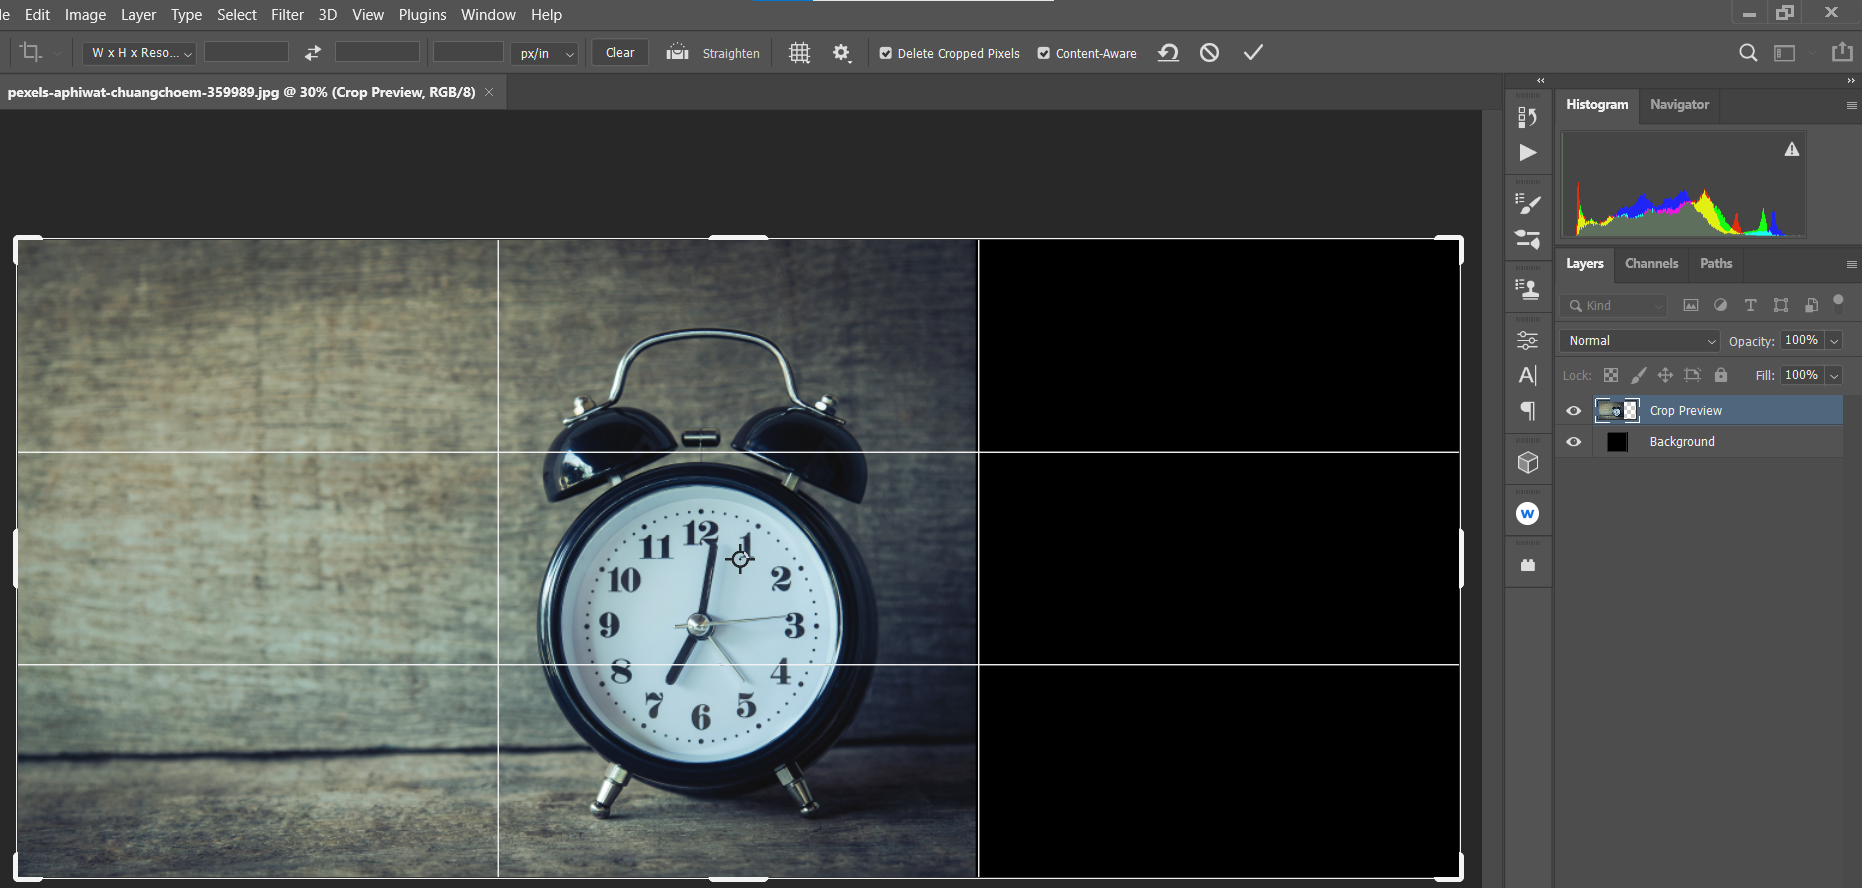Viewport: 1862px width, 888px height.
Task: Uncheck Delete Cropped Pixels
Action: (886, 54)
